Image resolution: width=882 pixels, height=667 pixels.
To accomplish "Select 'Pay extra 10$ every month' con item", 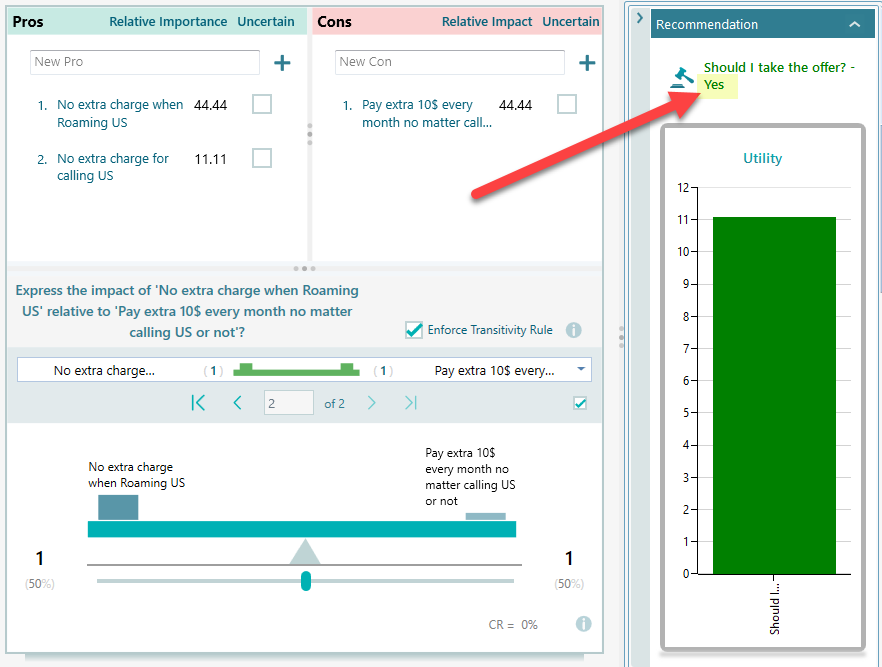I will click(426, 113).
